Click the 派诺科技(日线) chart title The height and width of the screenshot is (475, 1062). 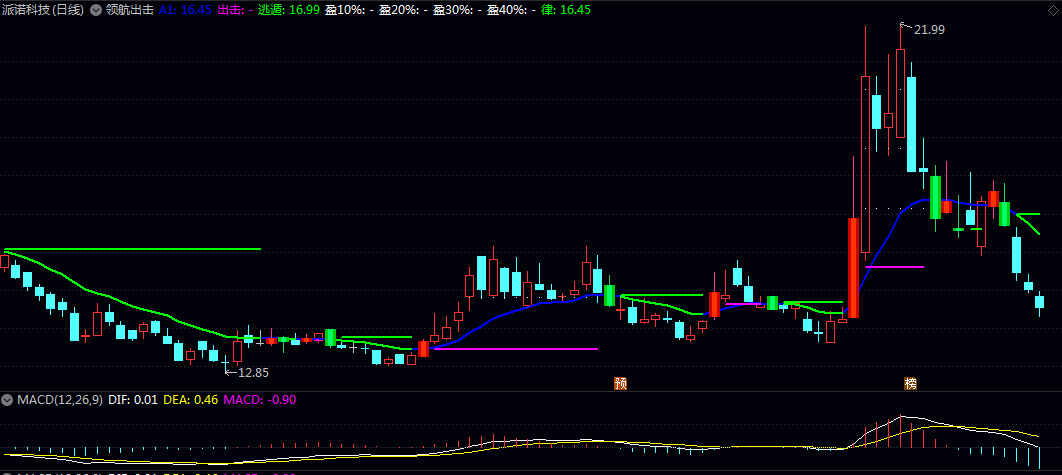click(x=45, y=10)
